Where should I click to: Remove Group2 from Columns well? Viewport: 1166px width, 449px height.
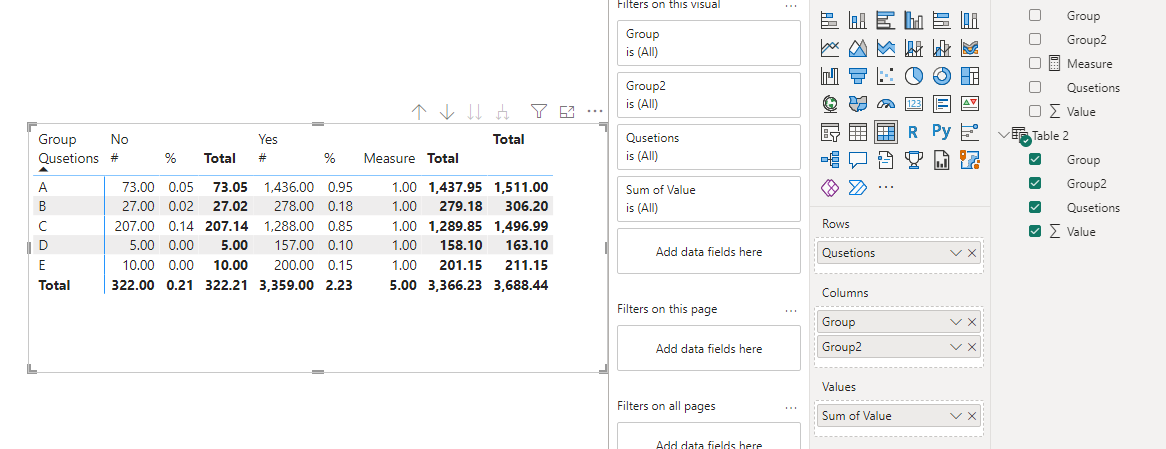972,346
